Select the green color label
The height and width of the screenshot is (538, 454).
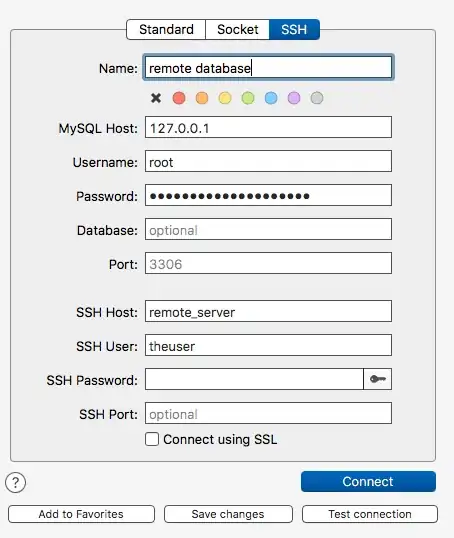(x=248, y=98)
